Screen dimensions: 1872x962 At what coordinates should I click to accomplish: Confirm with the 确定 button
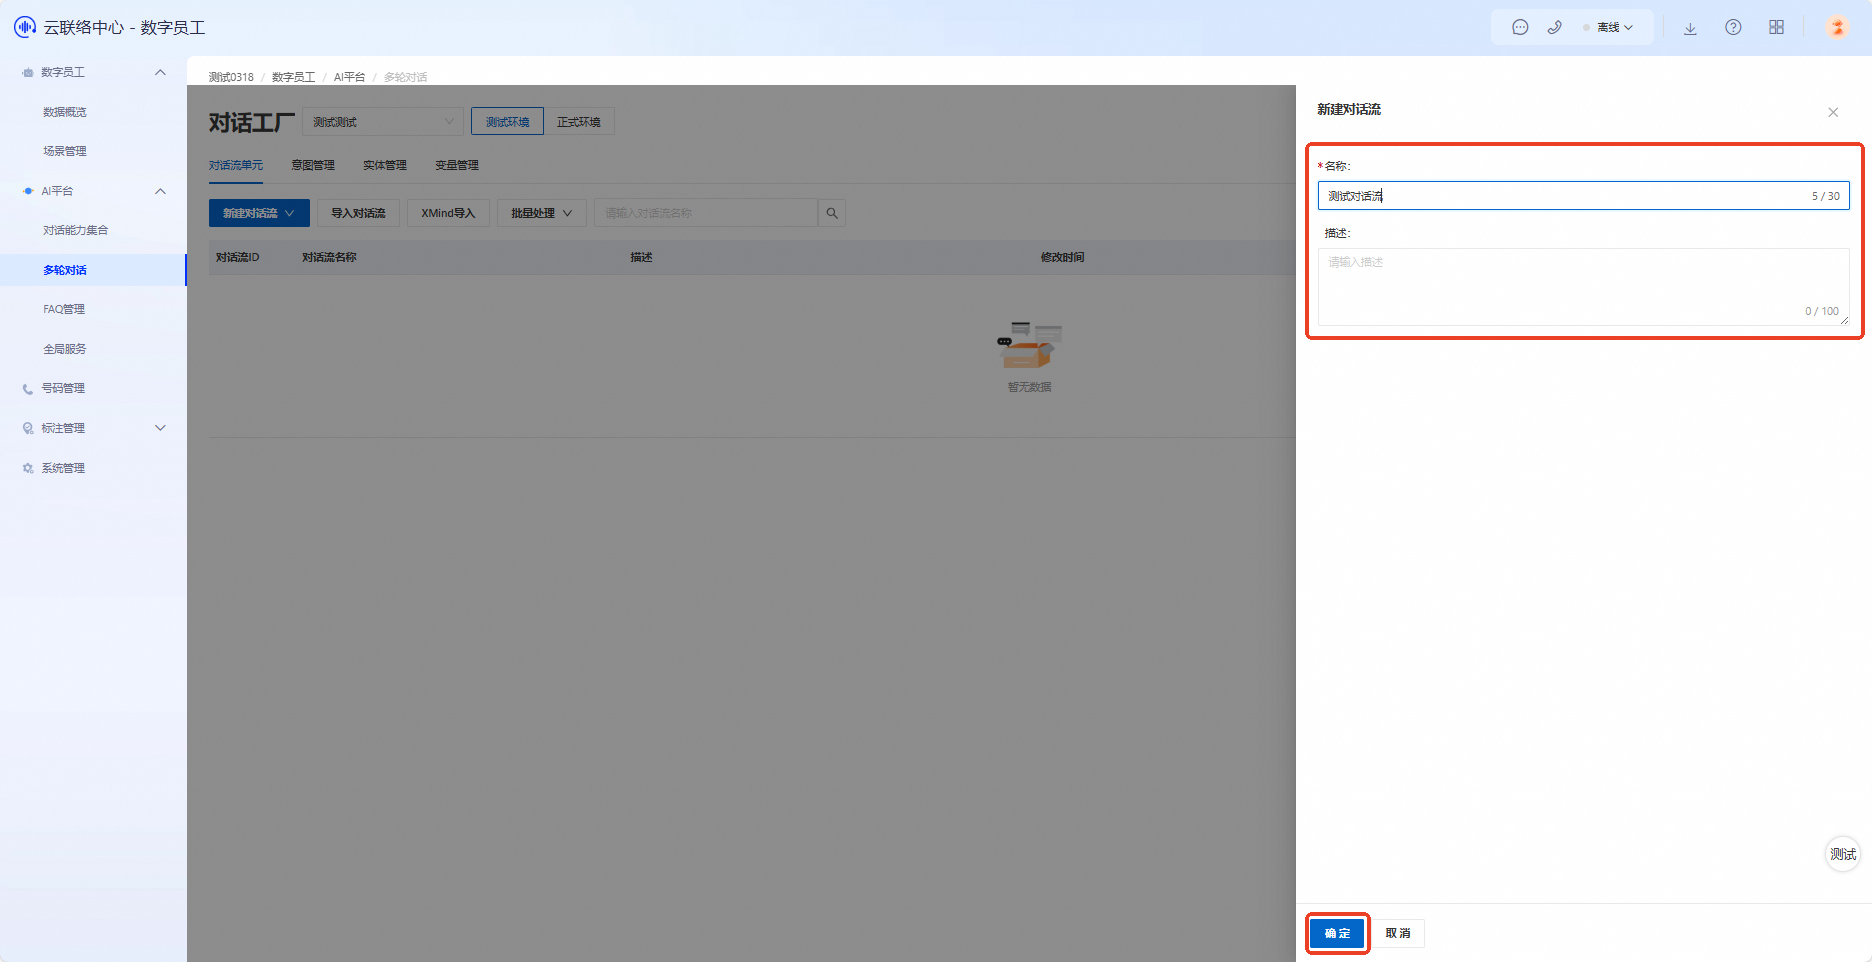coord(1337,933)
